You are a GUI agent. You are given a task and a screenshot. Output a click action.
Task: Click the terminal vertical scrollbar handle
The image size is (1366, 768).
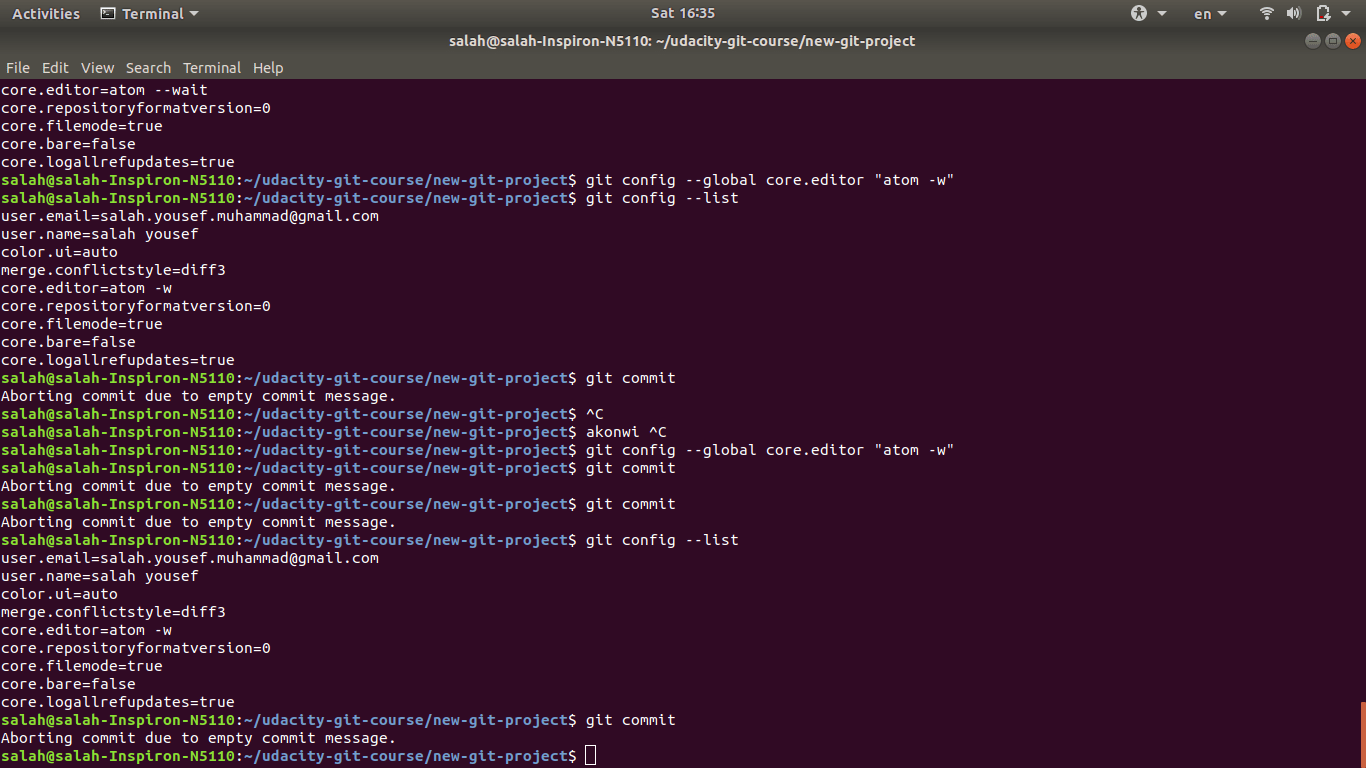(x=1363, y=734)
